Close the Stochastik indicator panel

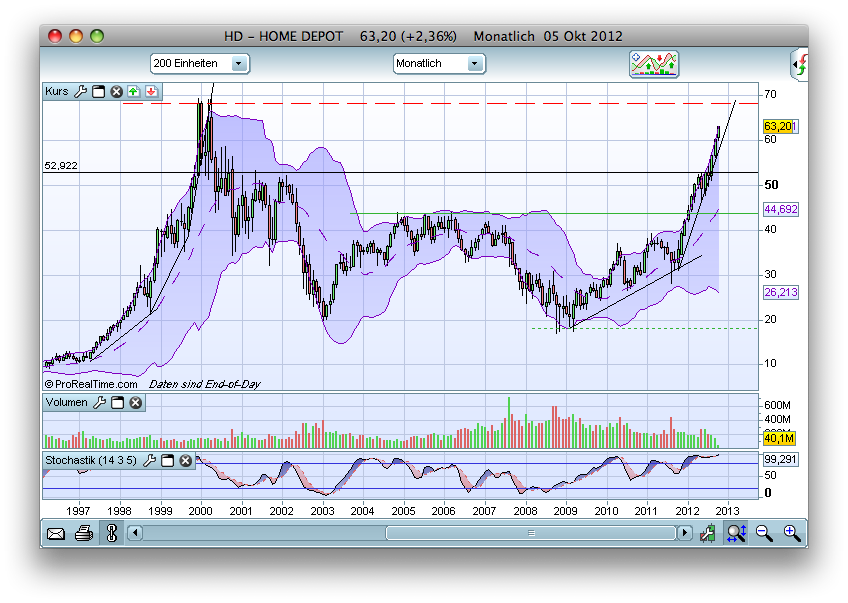point(186,461)
